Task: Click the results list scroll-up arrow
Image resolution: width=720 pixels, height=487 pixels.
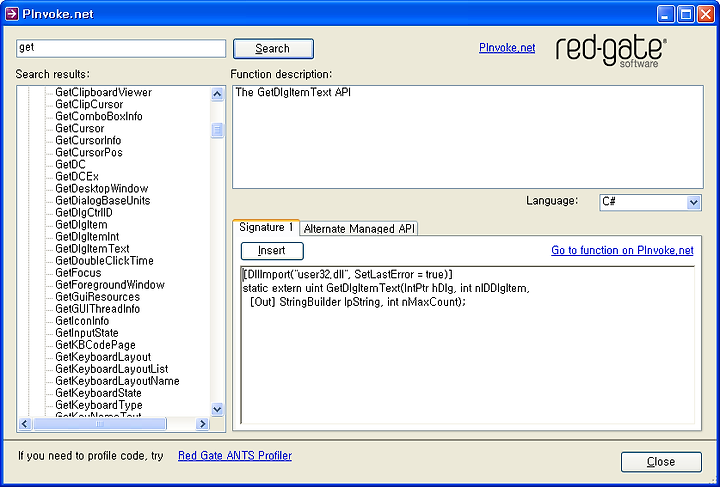Action: (217, 94)
